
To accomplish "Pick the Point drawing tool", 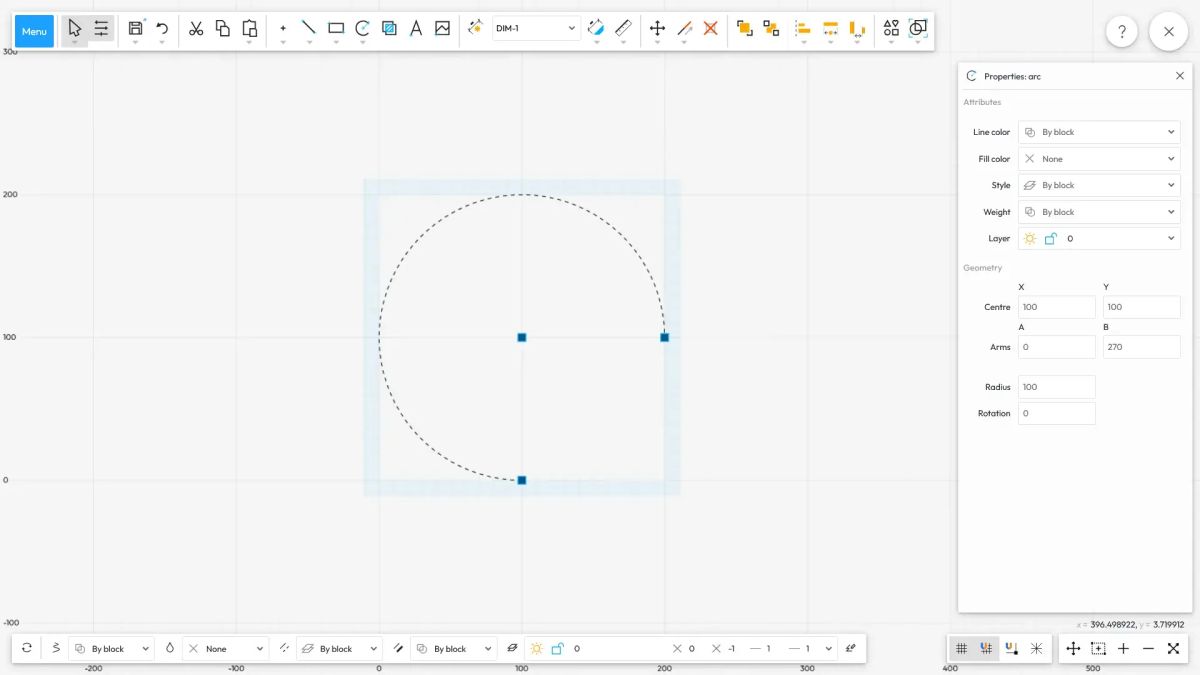I will tap(283, 28).
